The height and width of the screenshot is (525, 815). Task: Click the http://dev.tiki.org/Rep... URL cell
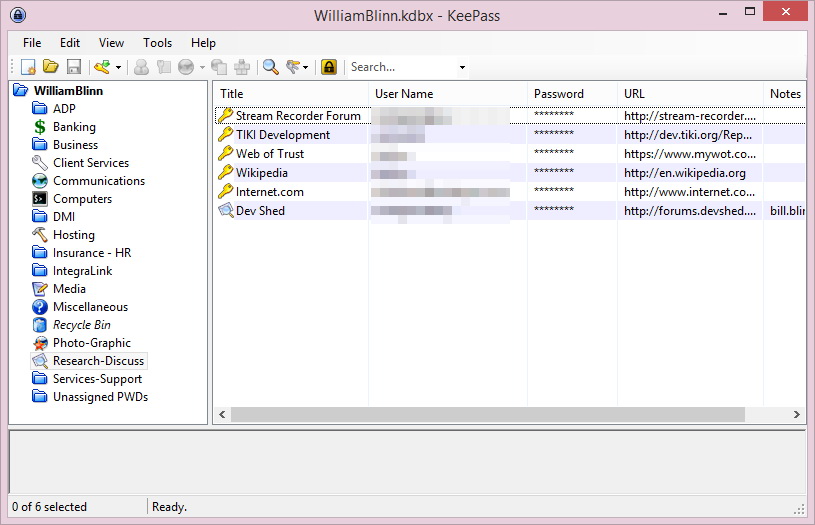tap(688, 135)
